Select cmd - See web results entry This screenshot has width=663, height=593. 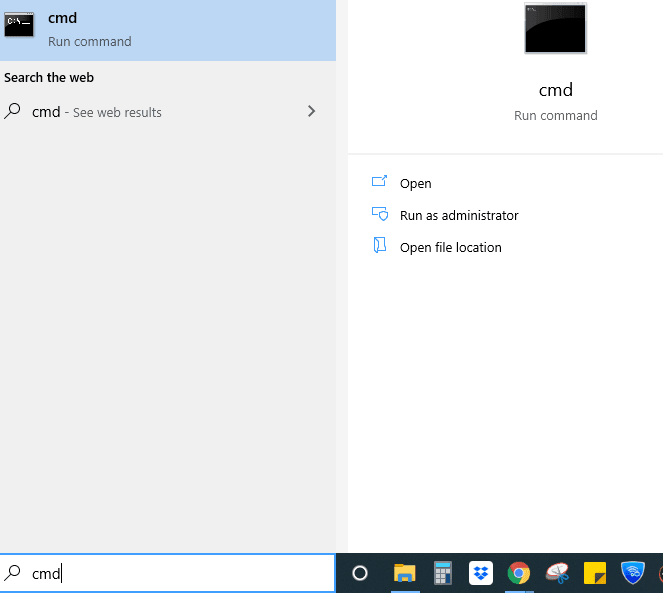pos(168,112)
